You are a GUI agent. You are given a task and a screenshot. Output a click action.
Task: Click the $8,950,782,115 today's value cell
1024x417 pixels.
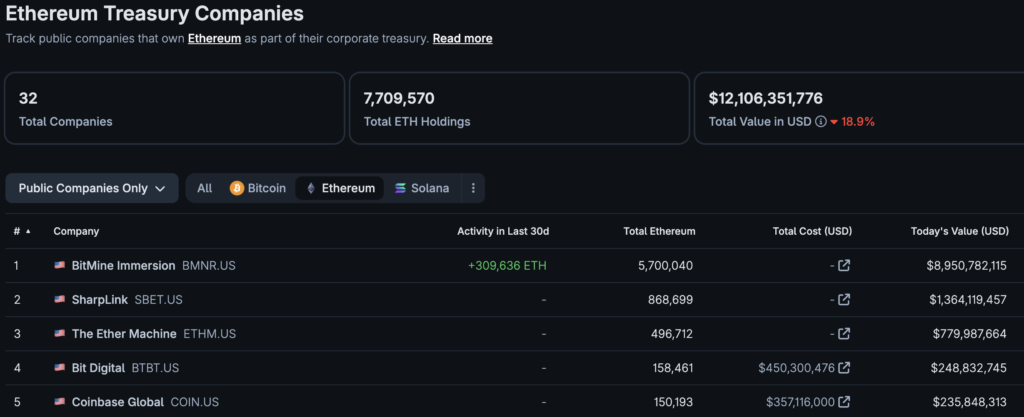[967, 266]
